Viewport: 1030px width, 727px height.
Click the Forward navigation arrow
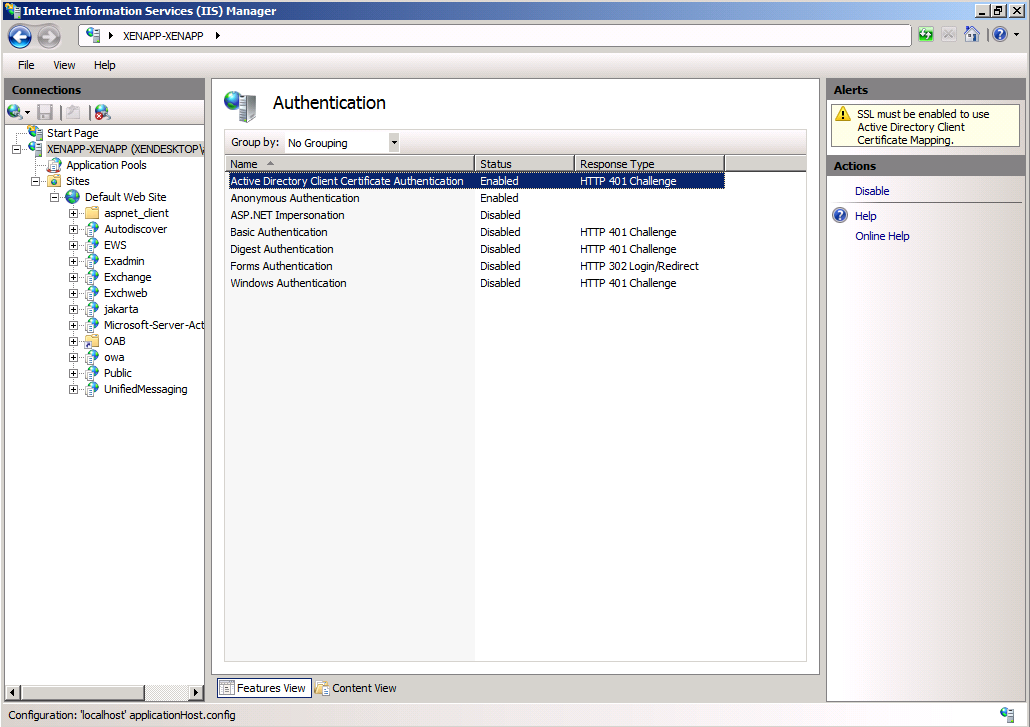(49, 37)
